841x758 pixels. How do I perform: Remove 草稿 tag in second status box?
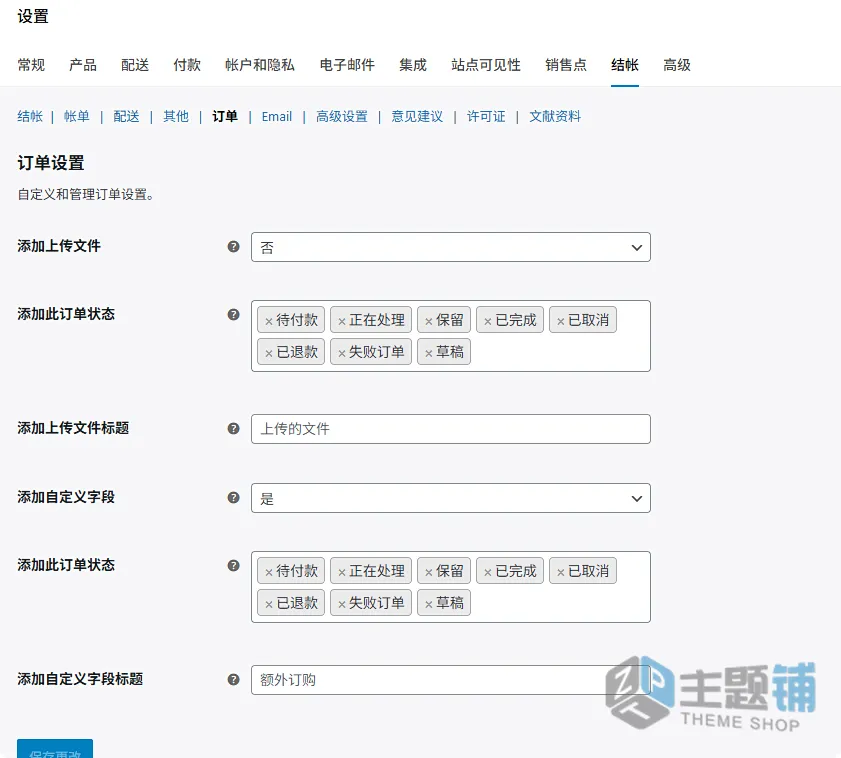429,604
